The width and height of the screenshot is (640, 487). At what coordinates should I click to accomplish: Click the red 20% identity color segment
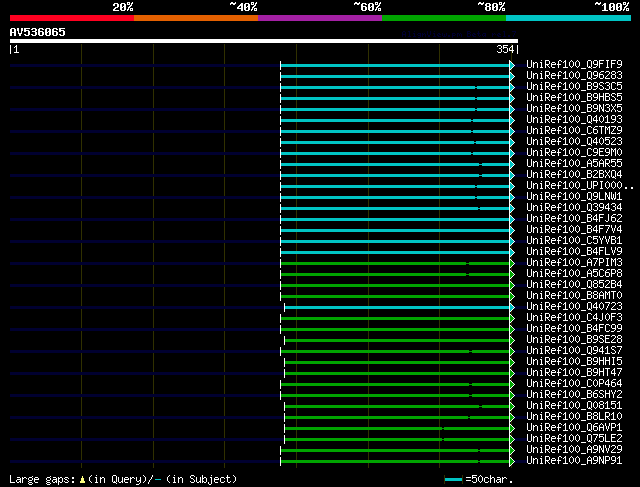click(x=72, y=18)
